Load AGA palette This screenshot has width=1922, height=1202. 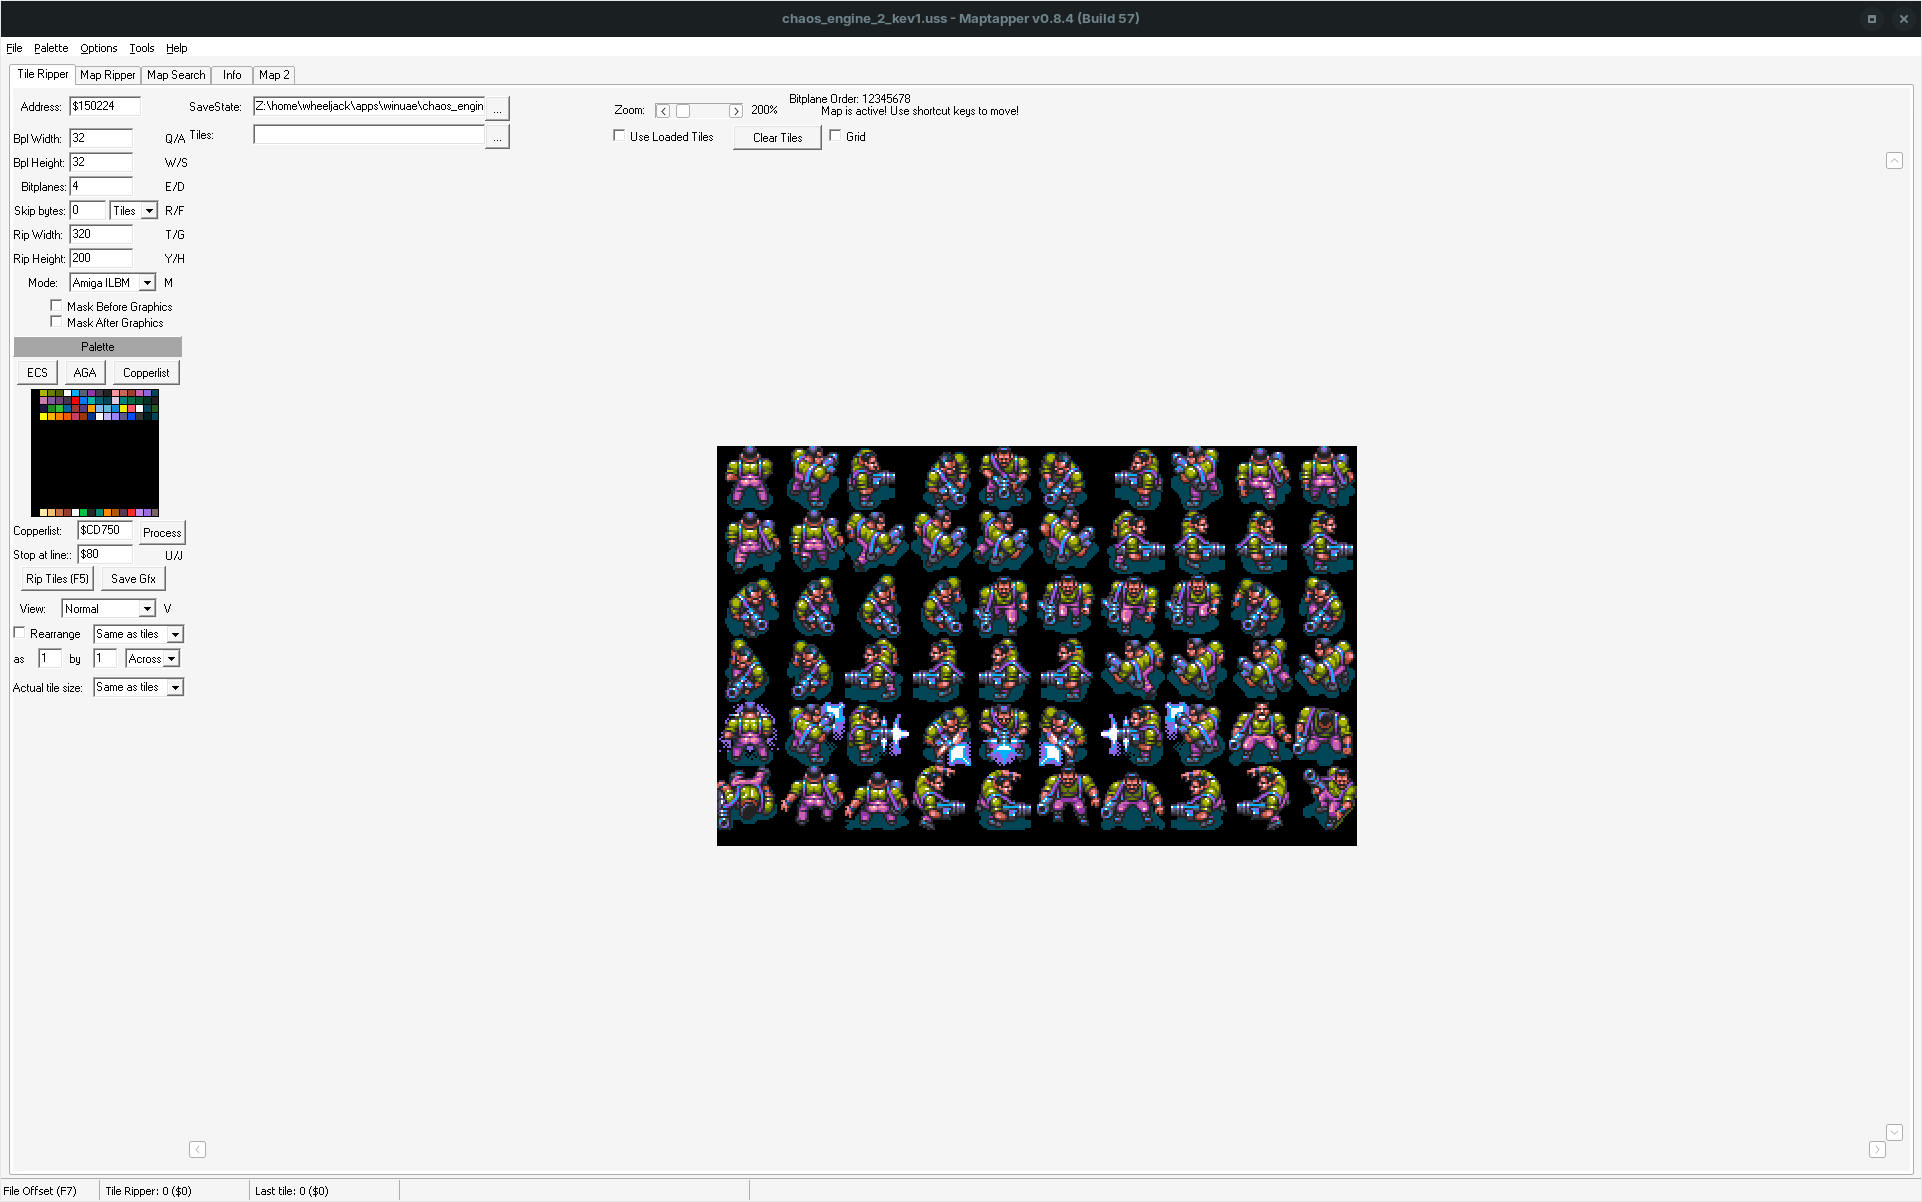85,373
